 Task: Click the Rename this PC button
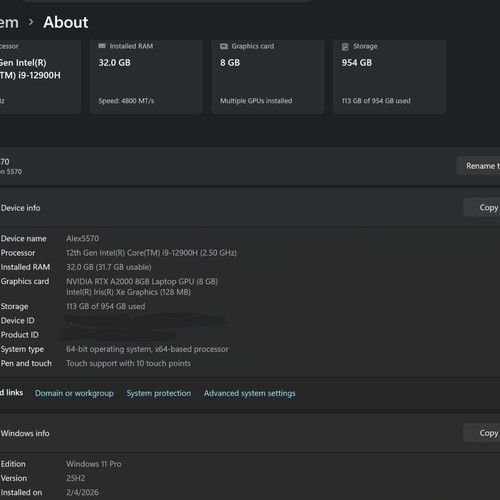pyautogui.click(x=478, y=166)
